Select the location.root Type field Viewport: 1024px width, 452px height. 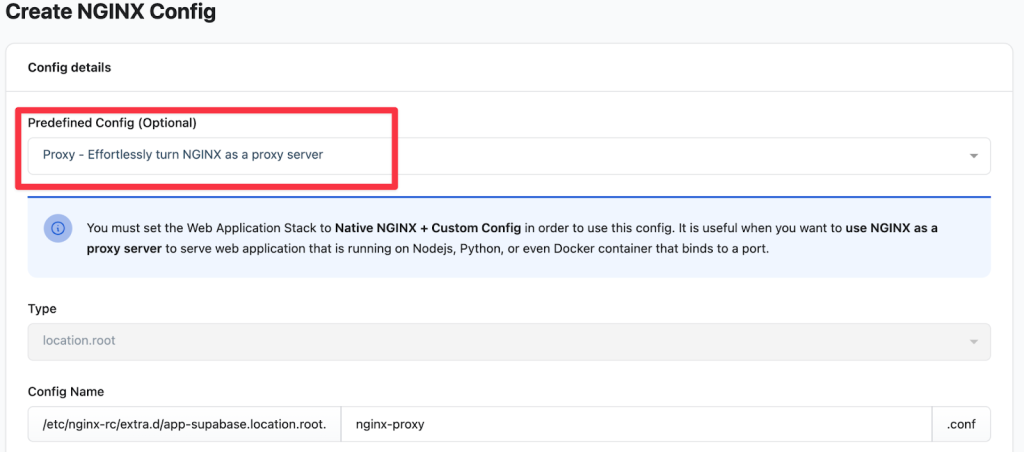pyautogui.click(x=500, y=341)
